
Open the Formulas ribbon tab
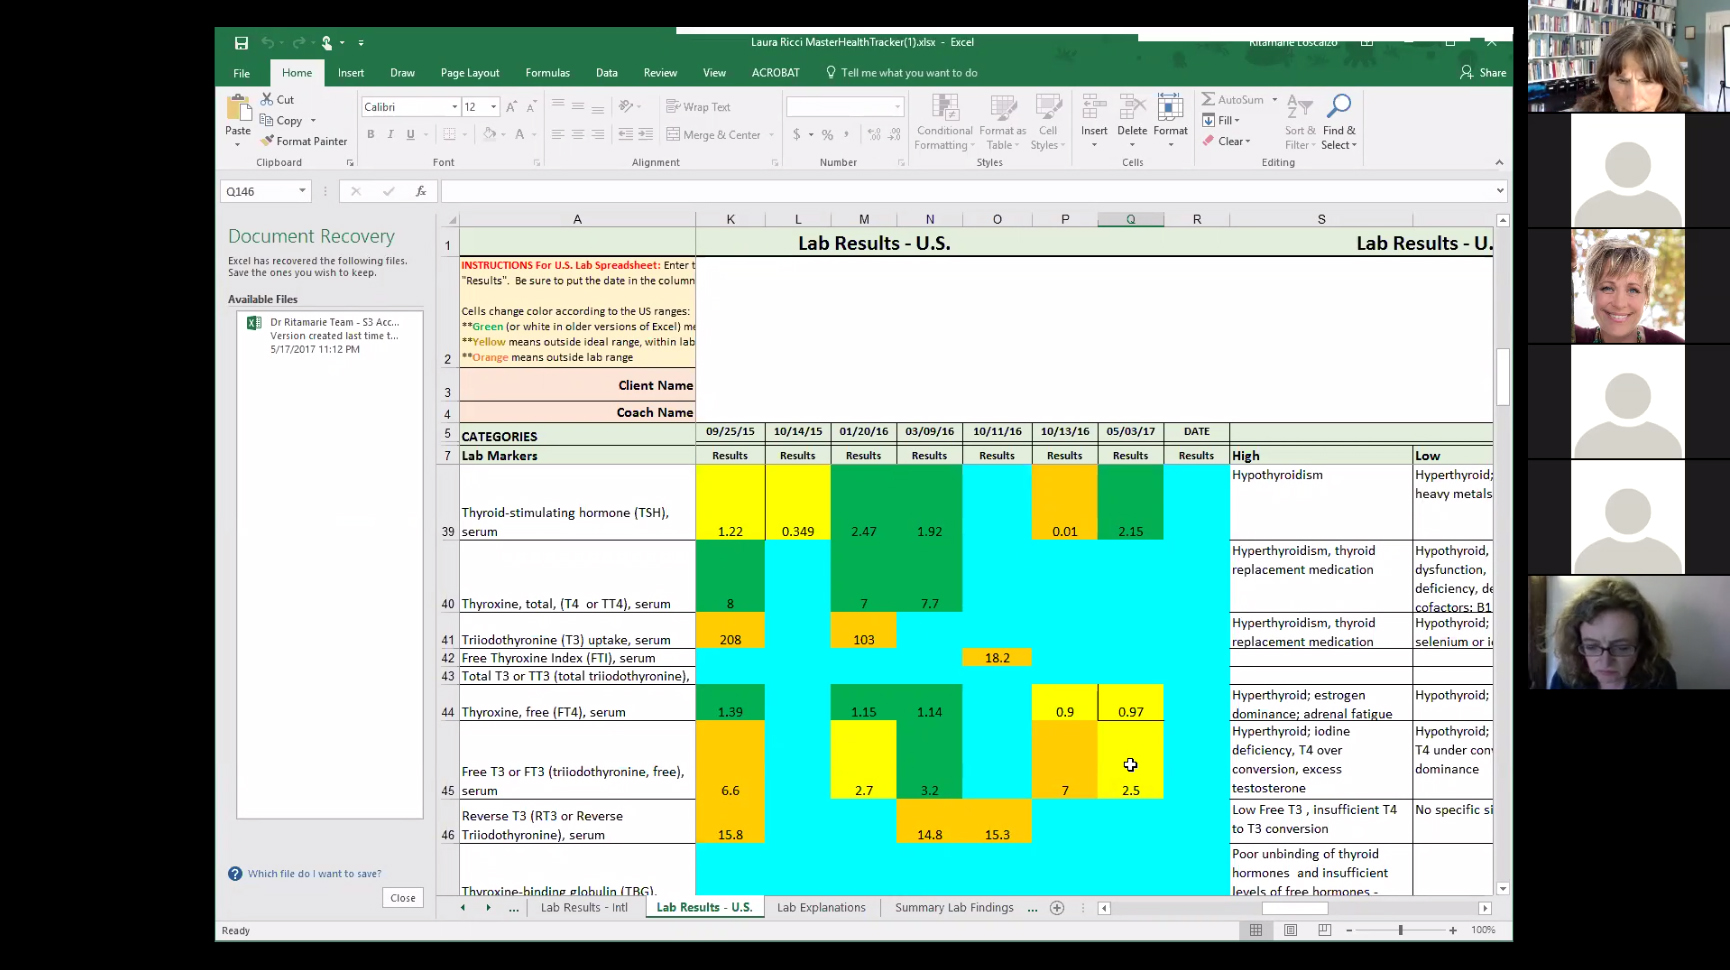click(547, 73)
